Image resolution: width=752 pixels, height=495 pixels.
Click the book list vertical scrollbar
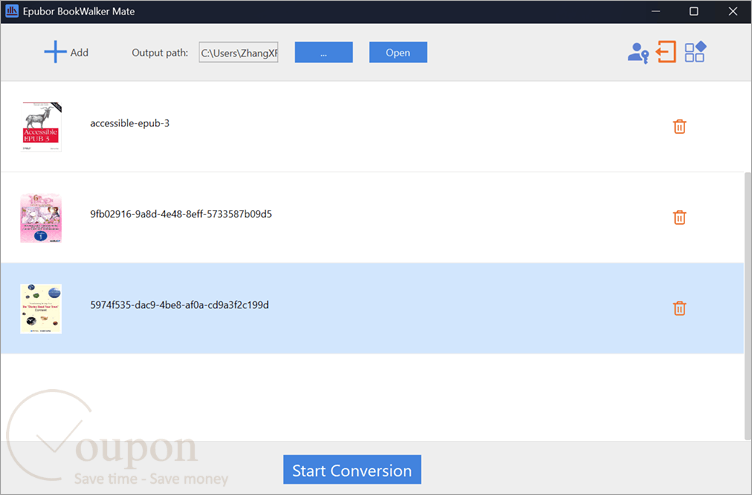click(x=748, y=306)
